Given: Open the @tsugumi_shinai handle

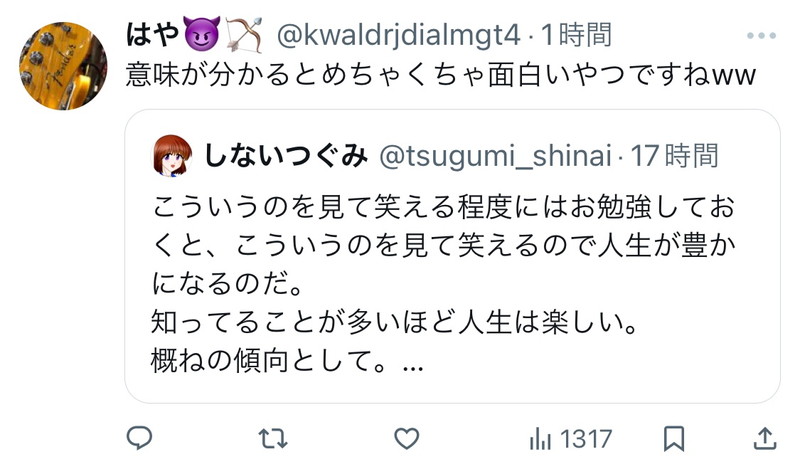Looking at the screenshot, I should coord(495,156).
